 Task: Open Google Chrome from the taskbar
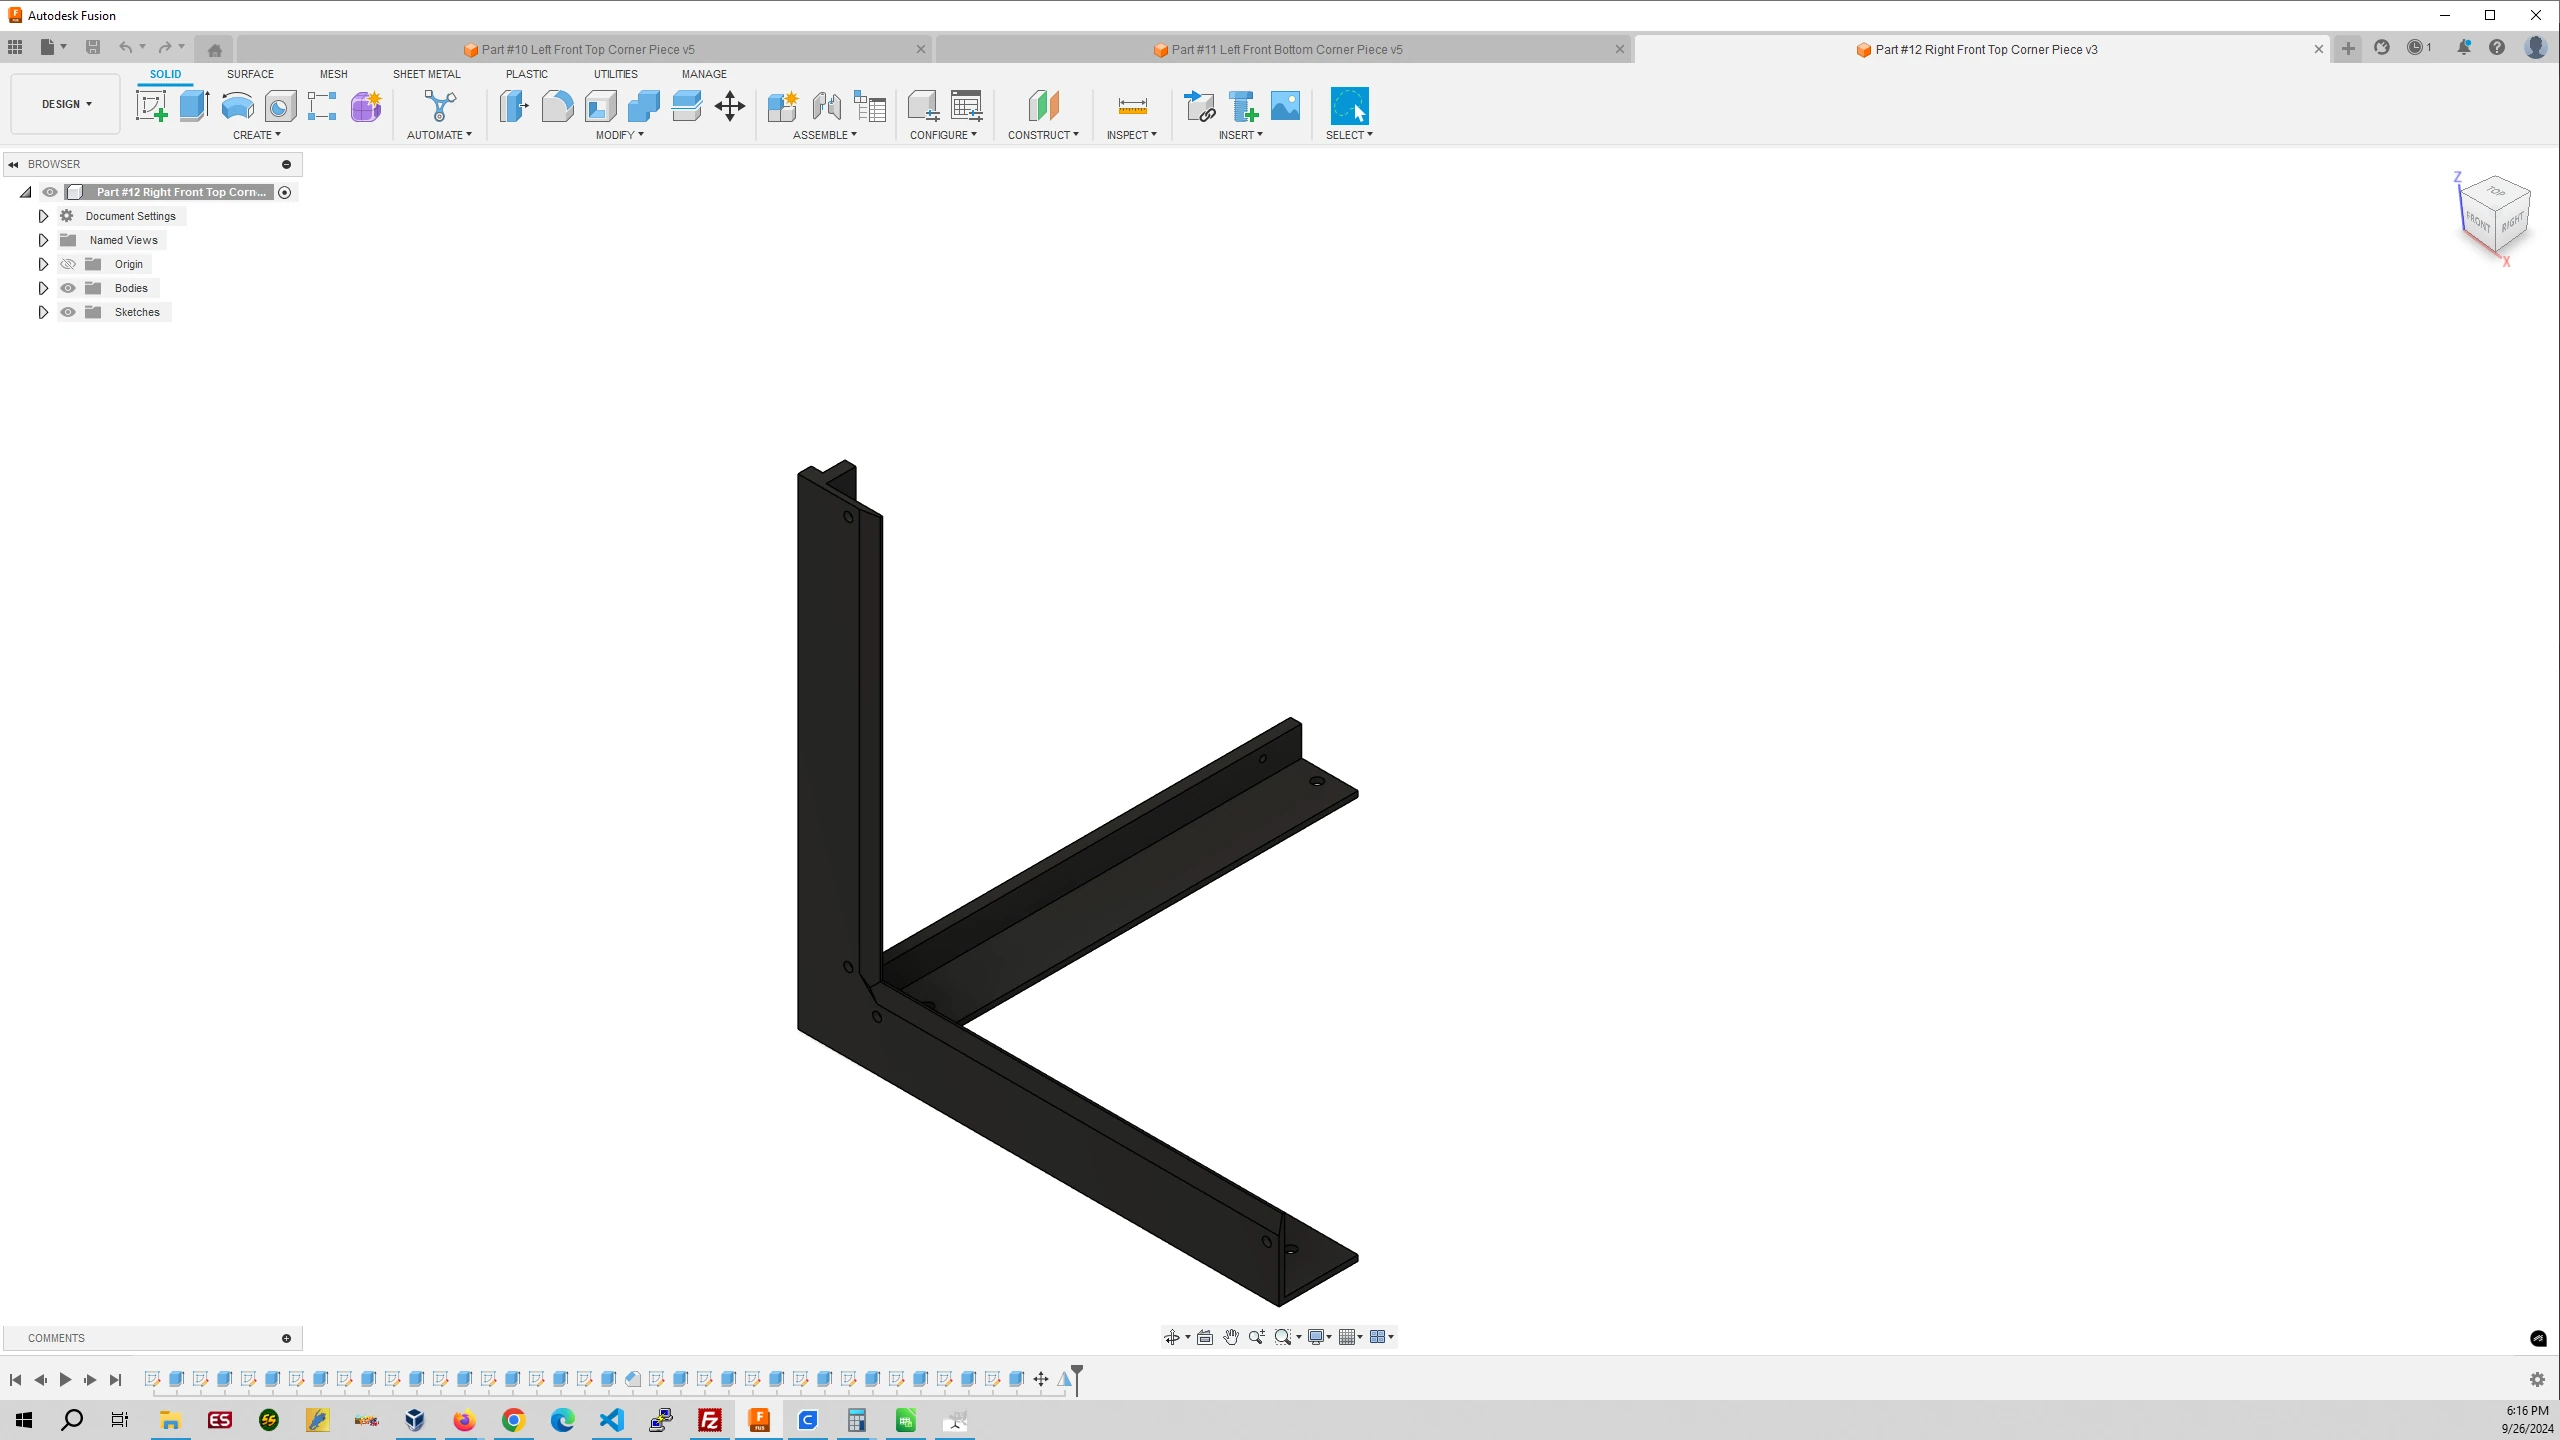point(513,1420)
